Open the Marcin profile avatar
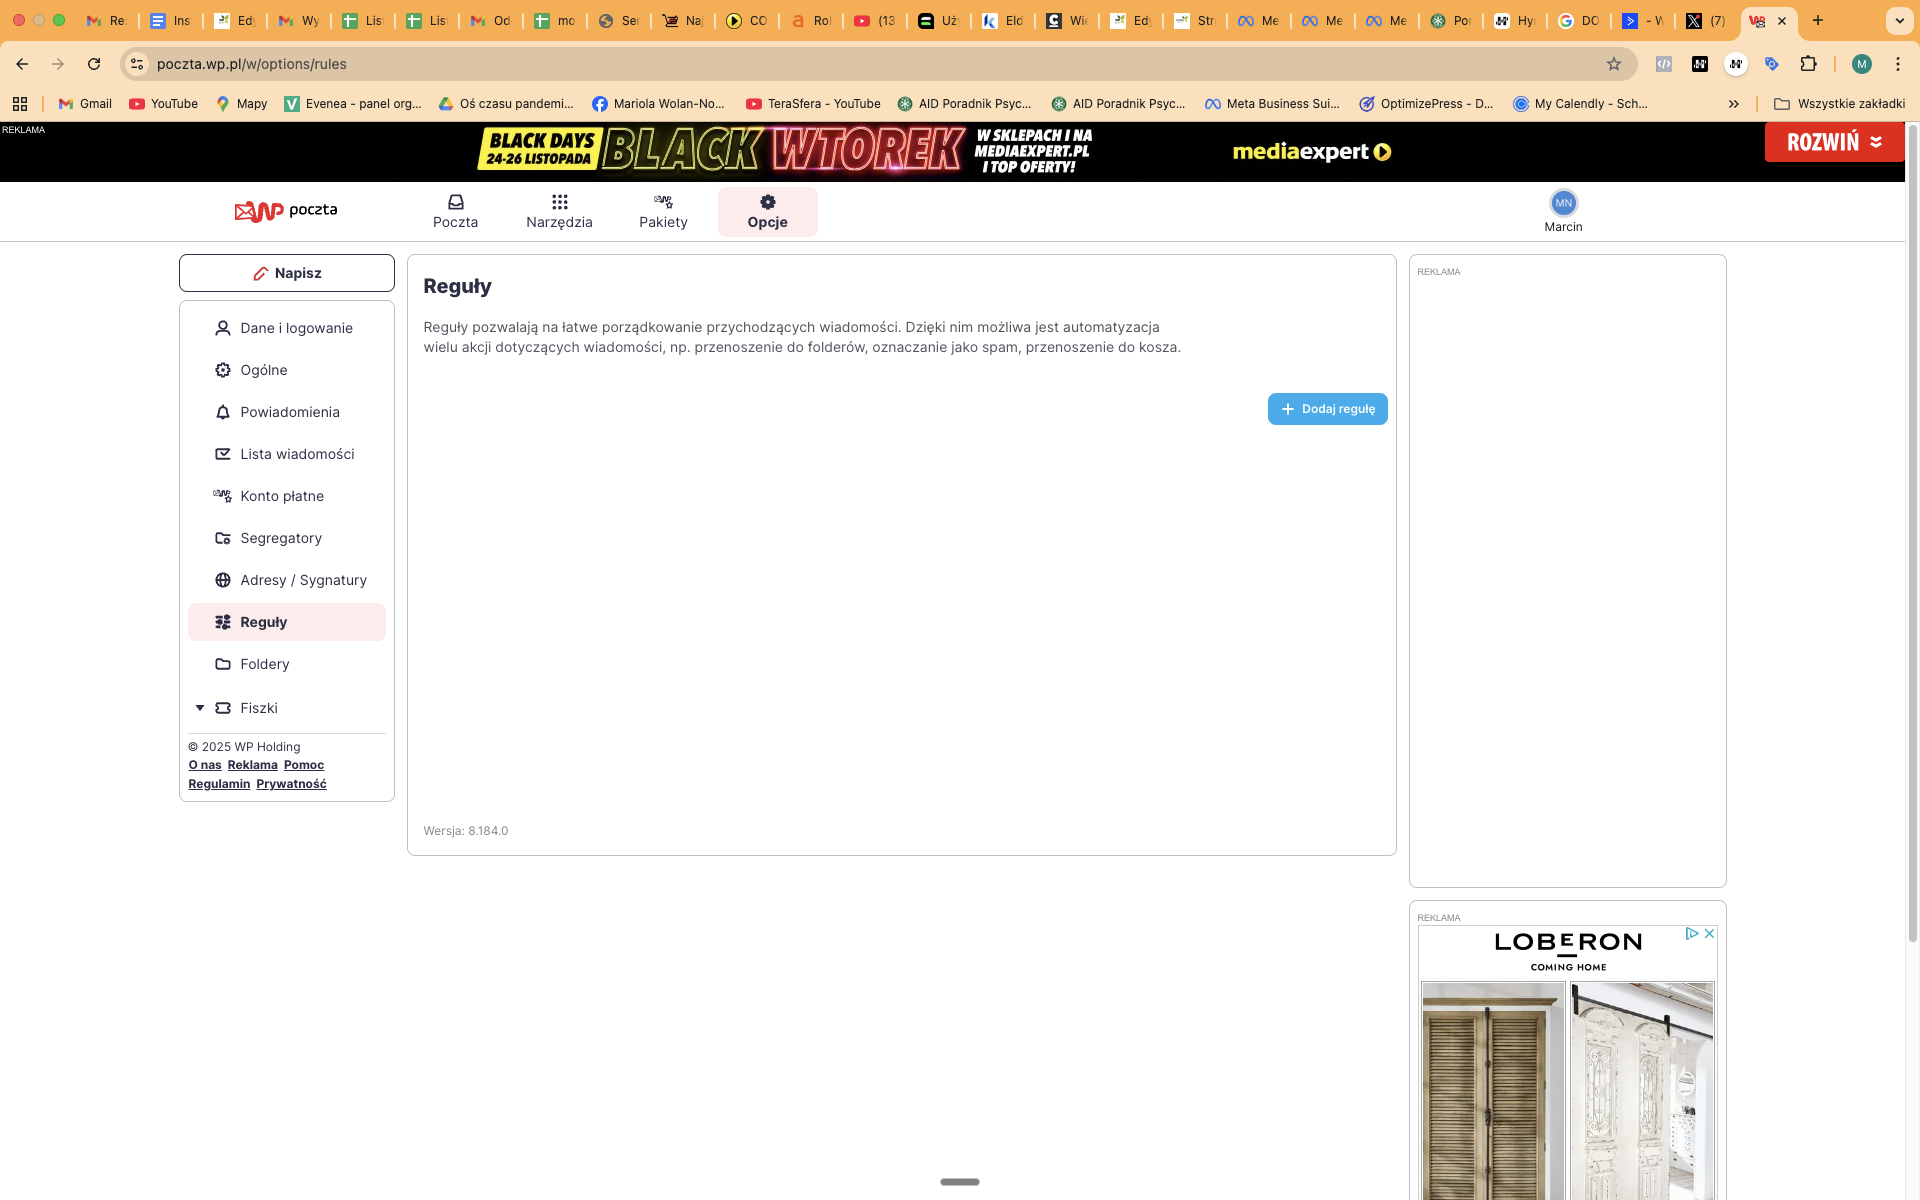 coord(1563,203)
